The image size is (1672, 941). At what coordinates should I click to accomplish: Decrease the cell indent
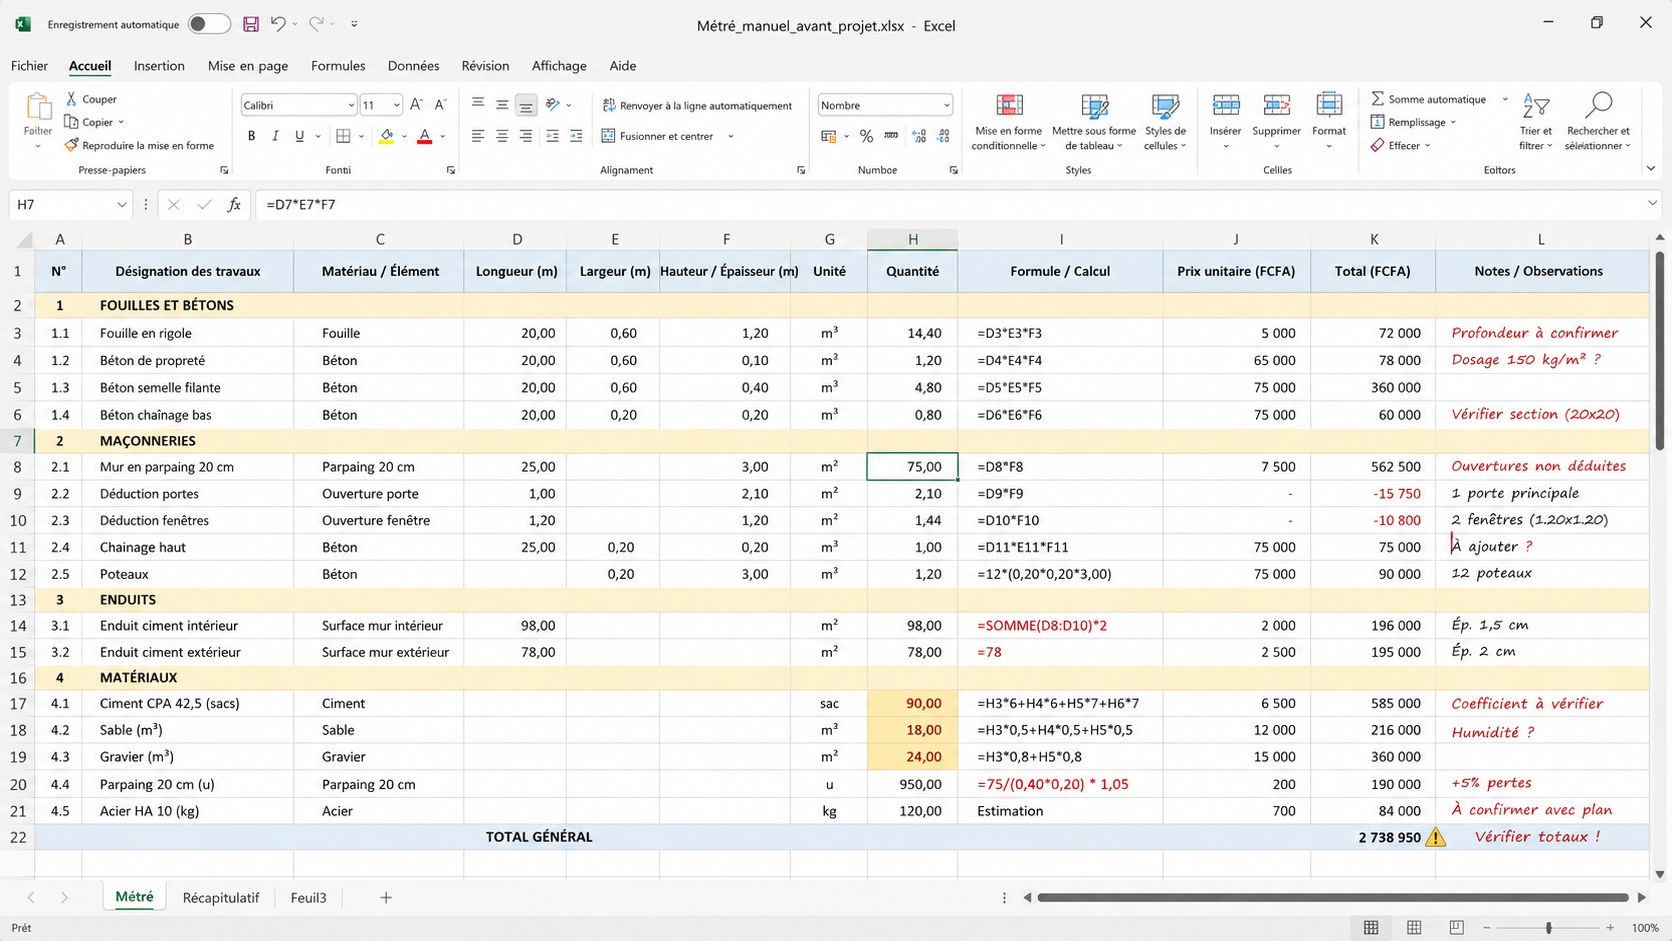[552, 136]
